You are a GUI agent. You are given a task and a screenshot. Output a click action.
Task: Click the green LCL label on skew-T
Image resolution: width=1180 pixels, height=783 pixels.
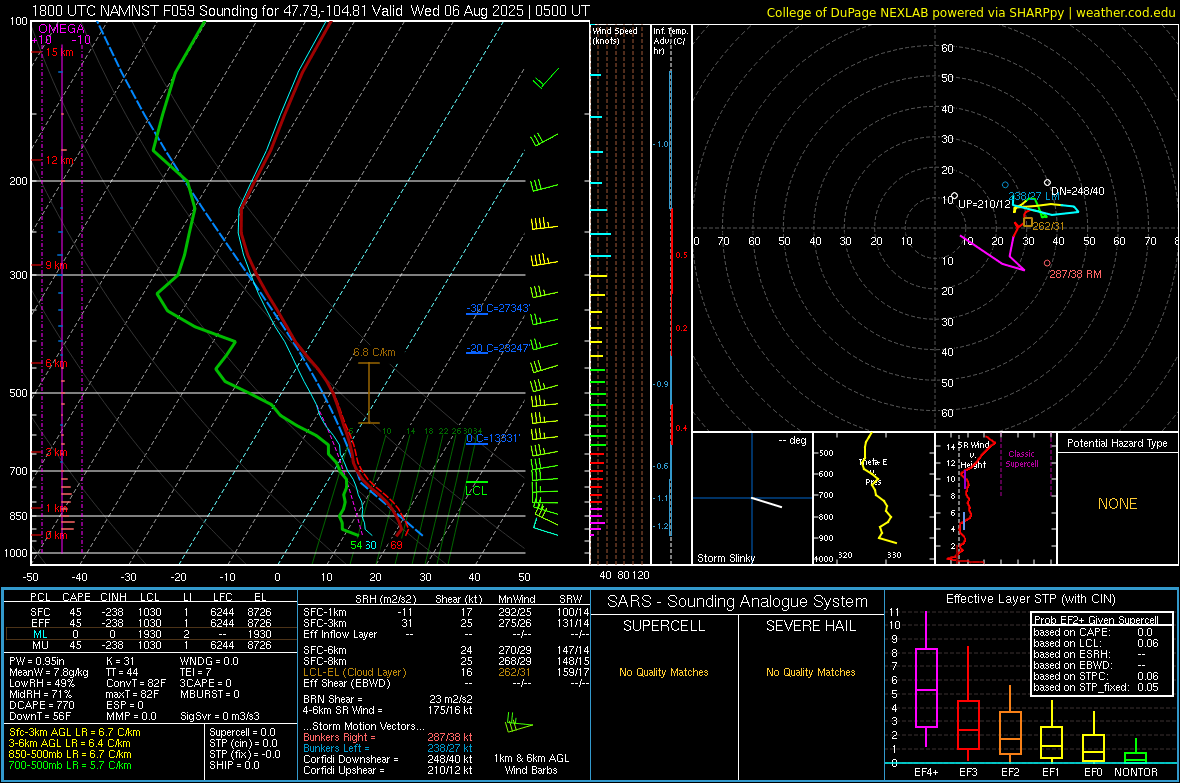(476, 491)
